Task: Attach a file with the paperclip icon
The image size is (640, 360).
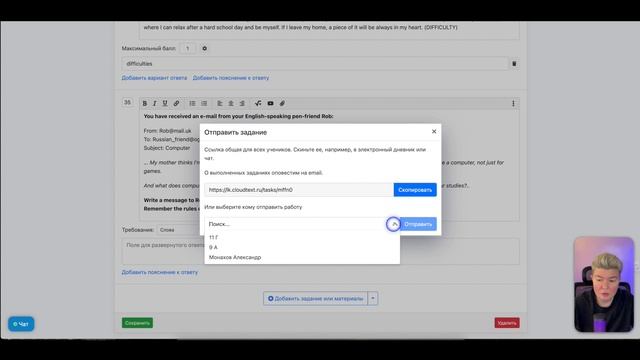Action: (282, 104)
